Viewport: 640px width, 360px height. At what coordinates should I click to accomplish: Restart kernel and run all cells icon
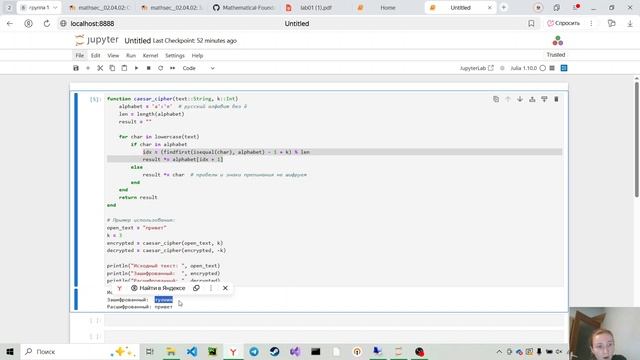coord(173,68)
